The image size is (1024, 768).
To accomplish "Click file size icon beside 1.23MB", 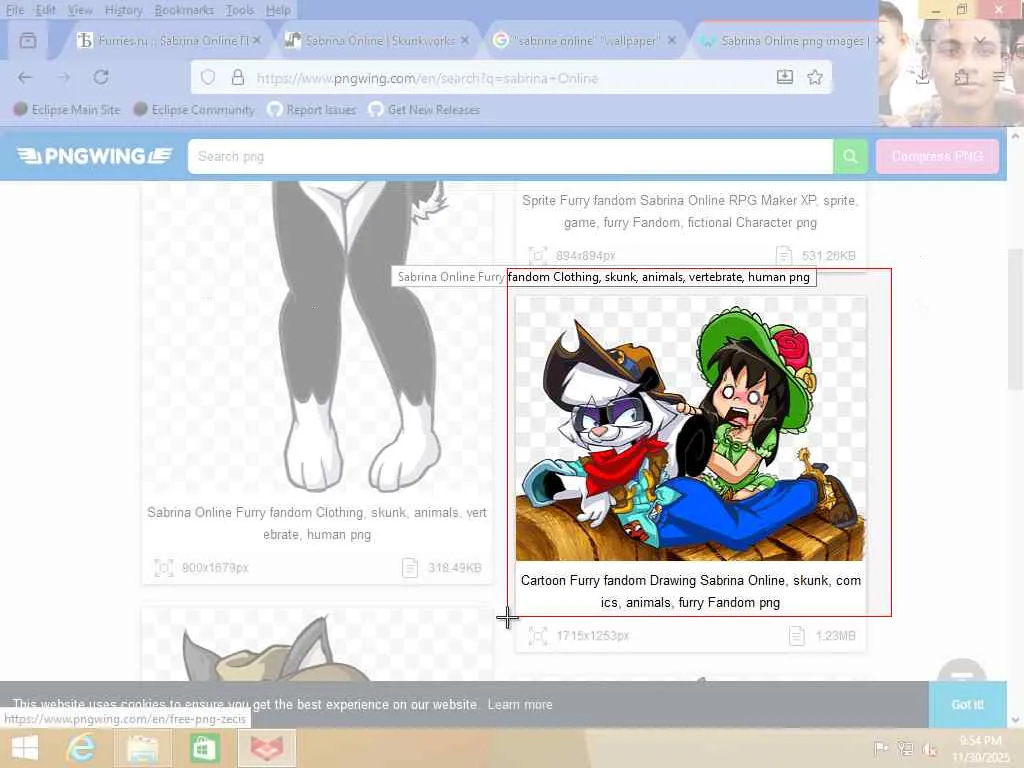I will (x=797, y=635).
